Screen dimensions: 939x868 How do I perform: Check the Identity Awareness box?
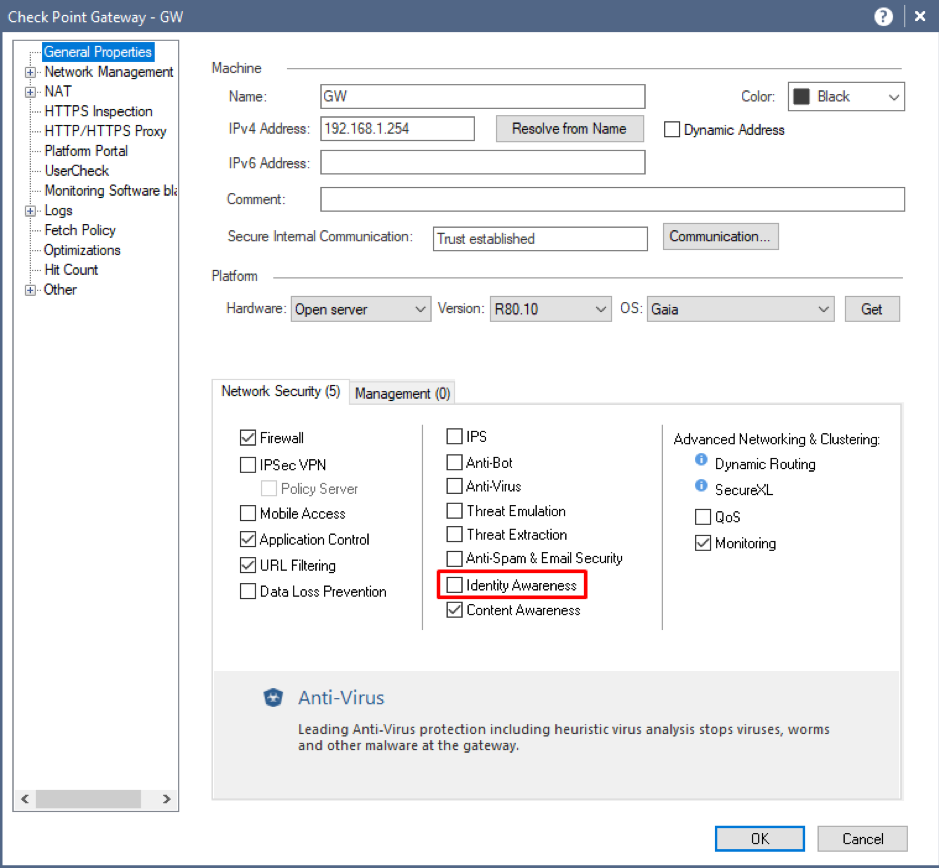(455, 585)
